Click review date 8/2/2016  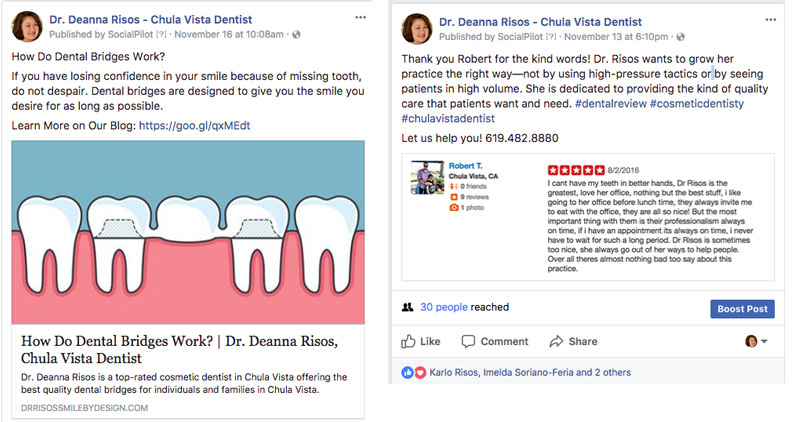click(x=623, y=170)
